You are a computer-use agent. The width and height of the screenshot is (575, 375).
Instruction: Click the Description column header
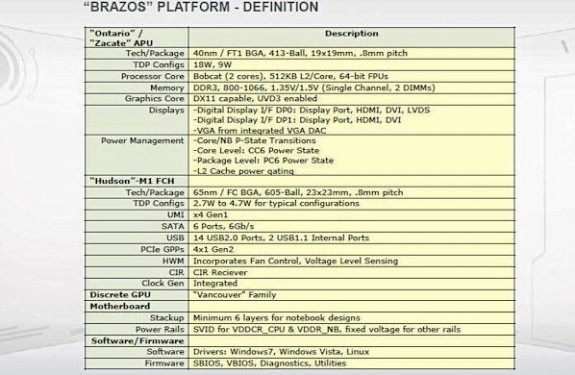click(x=351, y=33)
